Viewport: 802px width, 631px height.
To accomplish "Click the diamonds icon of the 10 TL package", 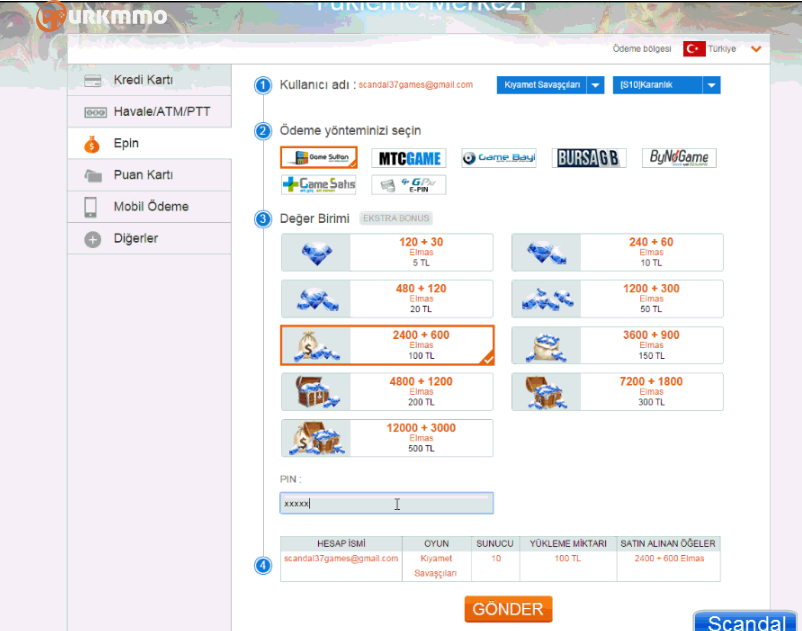I will coord(546,253).
